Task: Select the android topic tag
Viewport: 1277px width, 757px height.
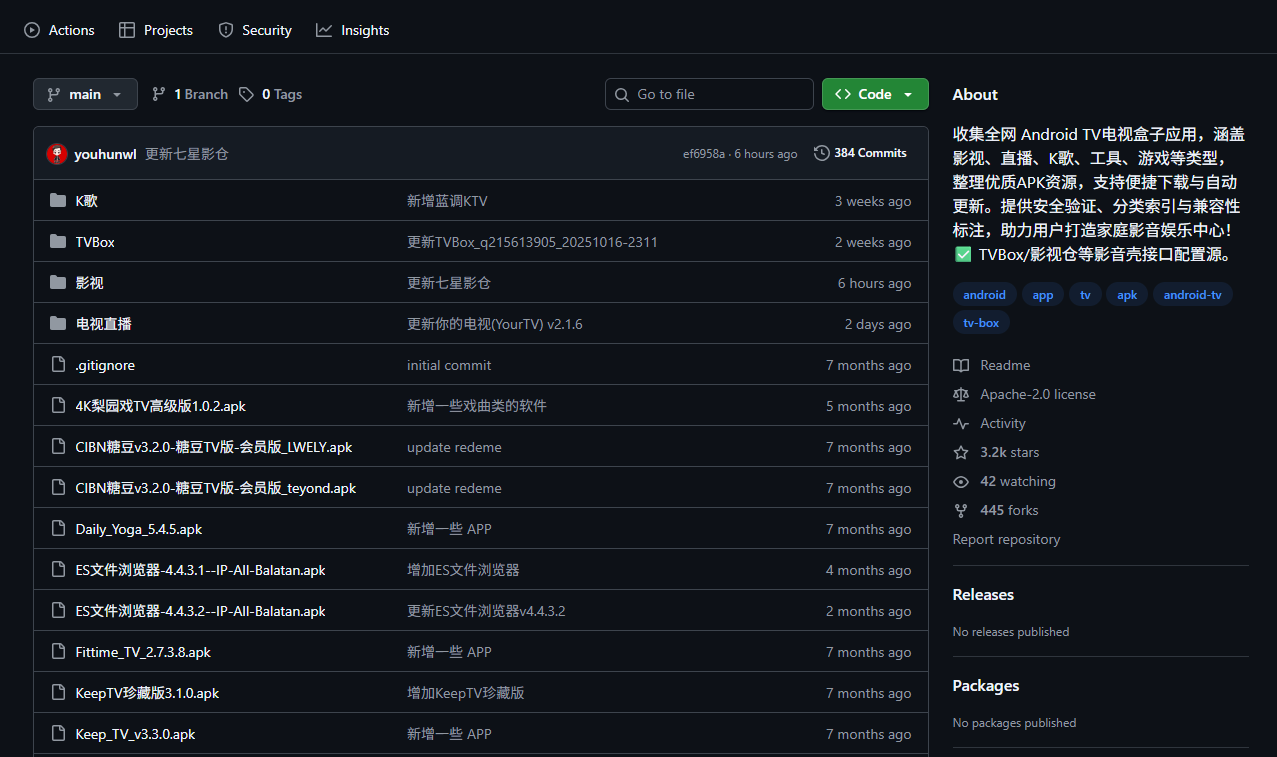Action: [984, 294]
